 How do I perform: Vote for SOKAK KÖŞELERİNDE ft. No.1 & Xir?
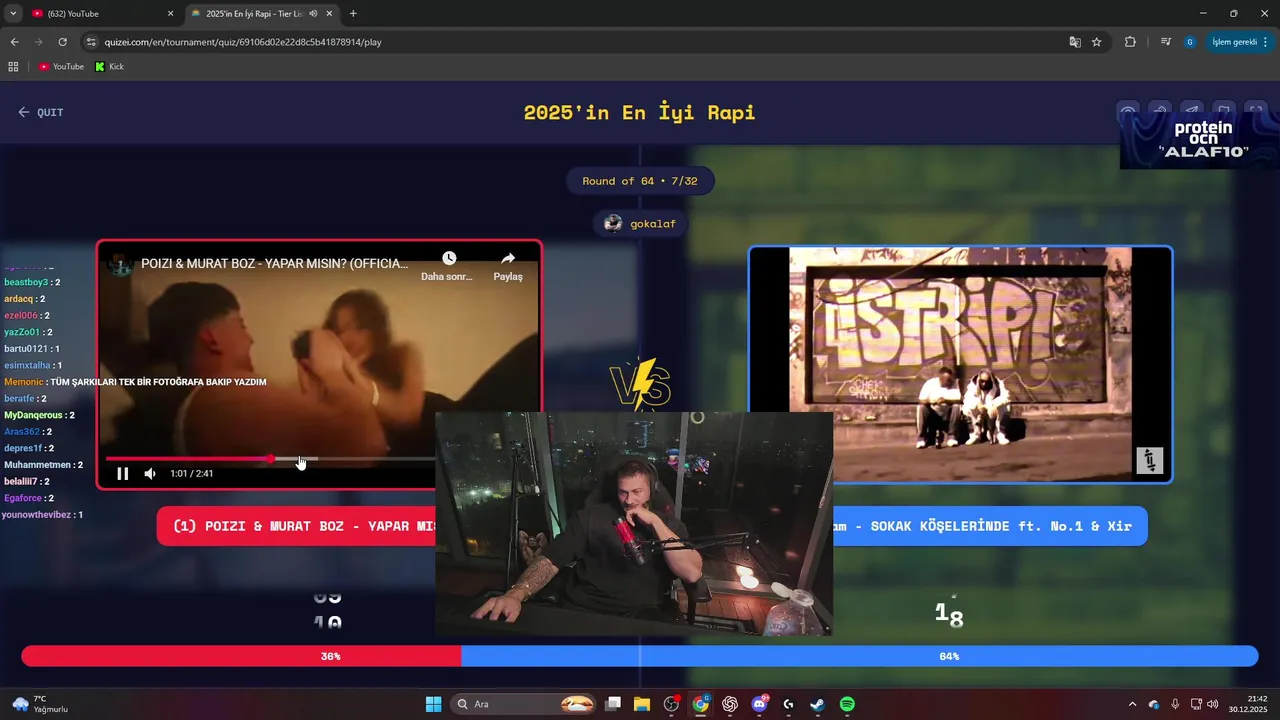tap(990, 526)
